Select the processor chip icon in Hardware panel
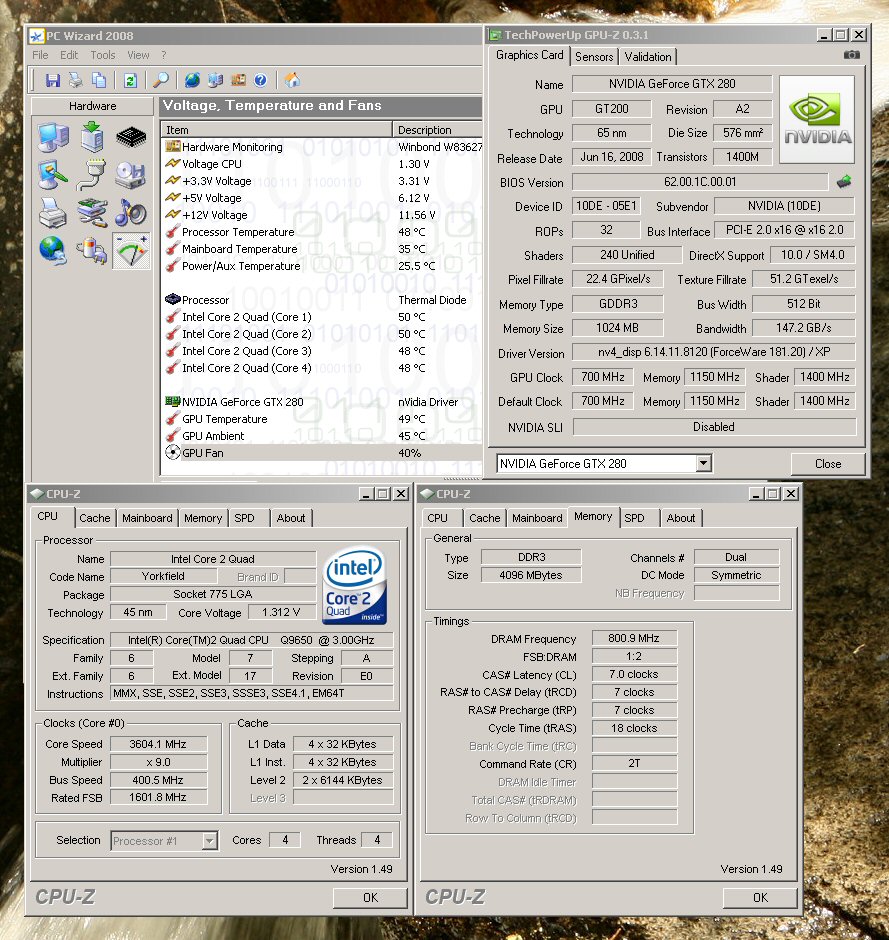 tap(130, 137)
